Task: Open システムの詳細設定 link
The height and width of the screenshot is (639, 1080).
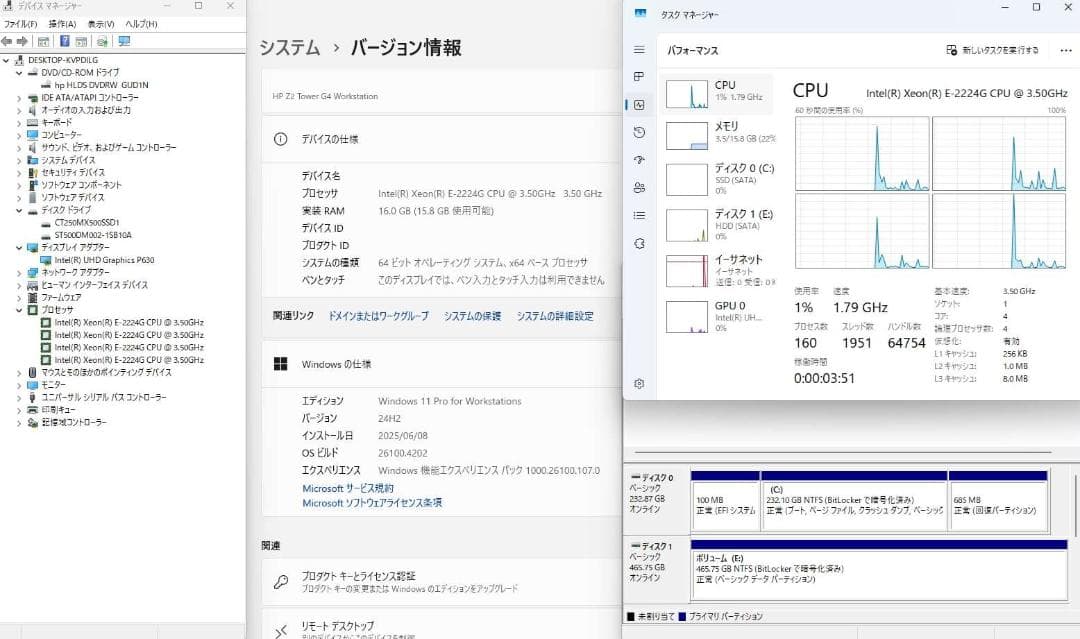Action: point(558,315)
